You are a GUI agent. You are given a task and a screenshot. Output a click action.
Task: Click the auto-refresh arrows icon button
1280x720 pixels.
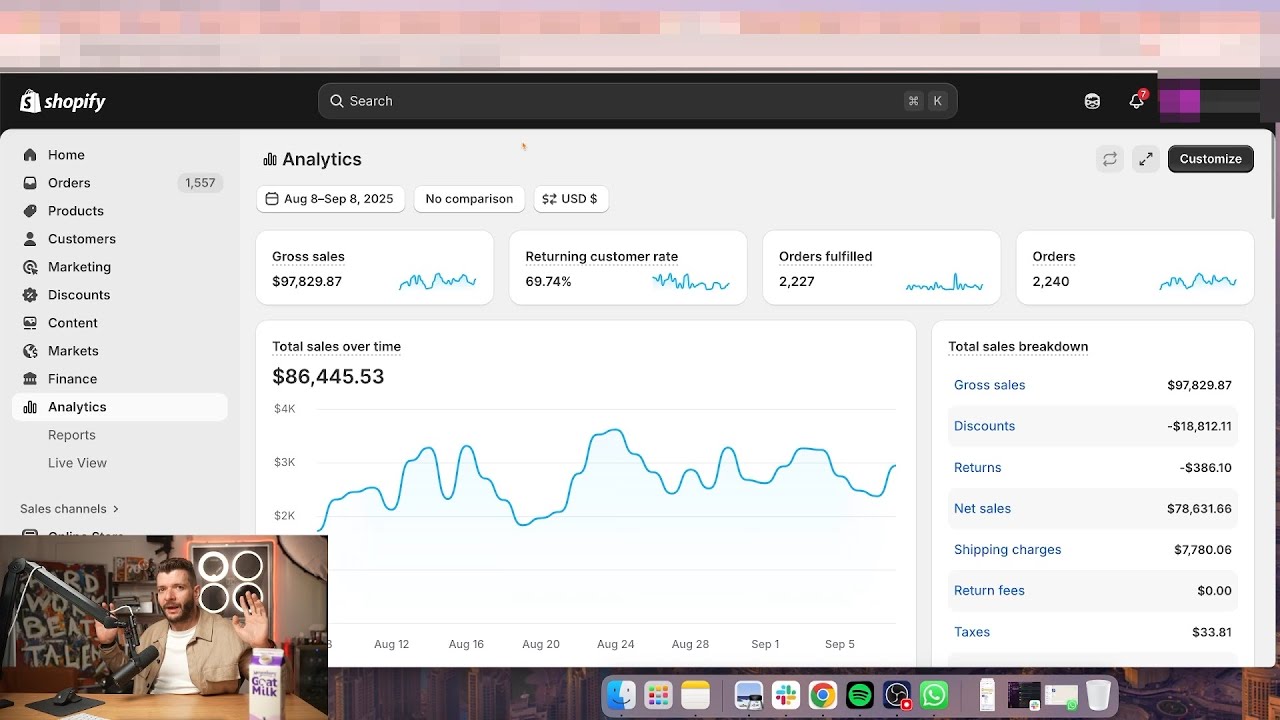pyautogui.click(x=1110, y=159)
